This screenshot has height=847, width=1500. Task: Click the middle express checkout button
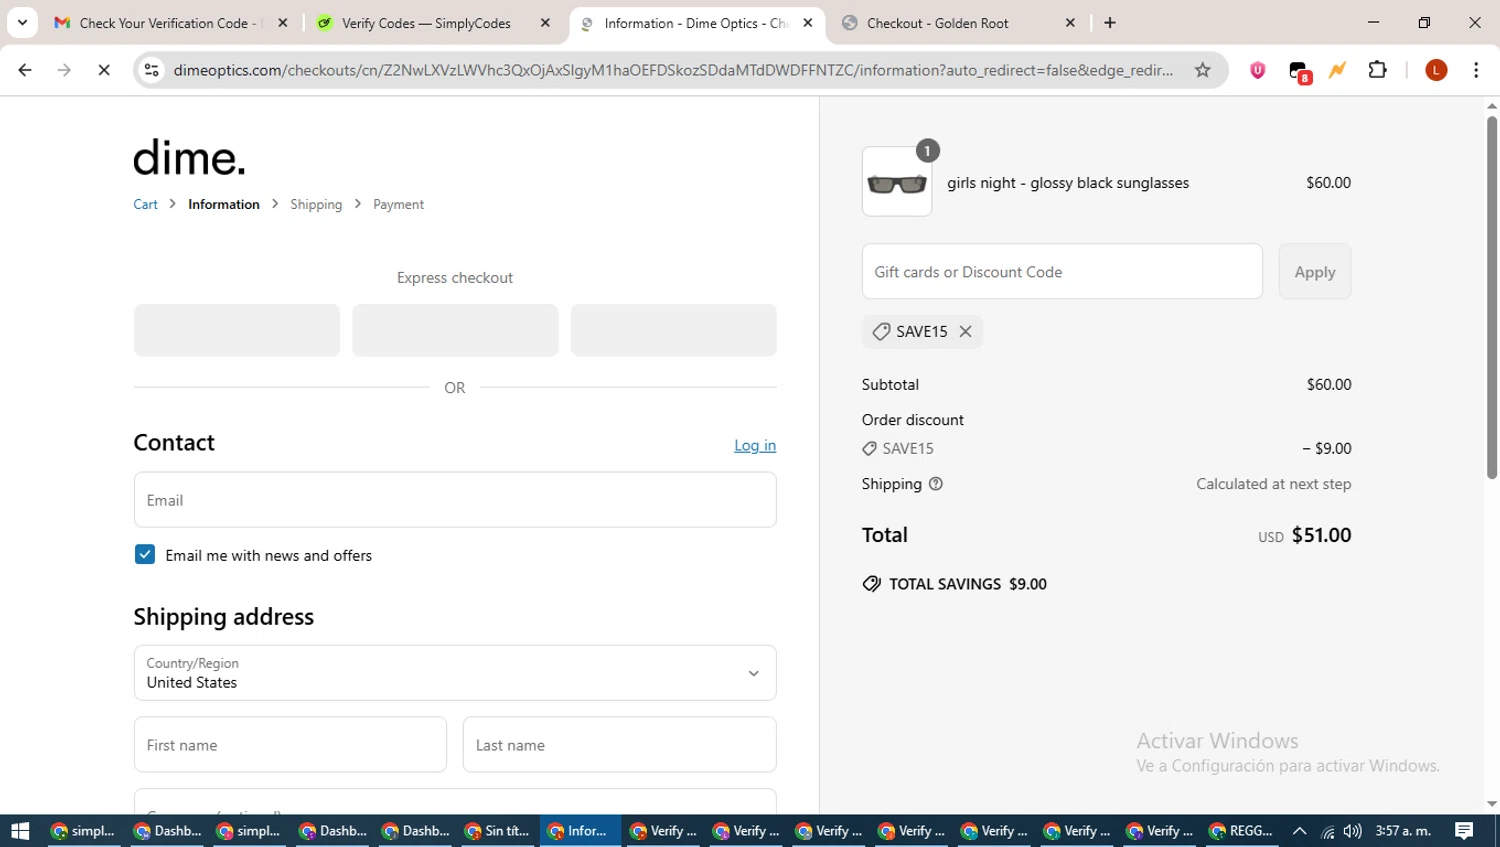pyautogui.click(x=455, y=330)
